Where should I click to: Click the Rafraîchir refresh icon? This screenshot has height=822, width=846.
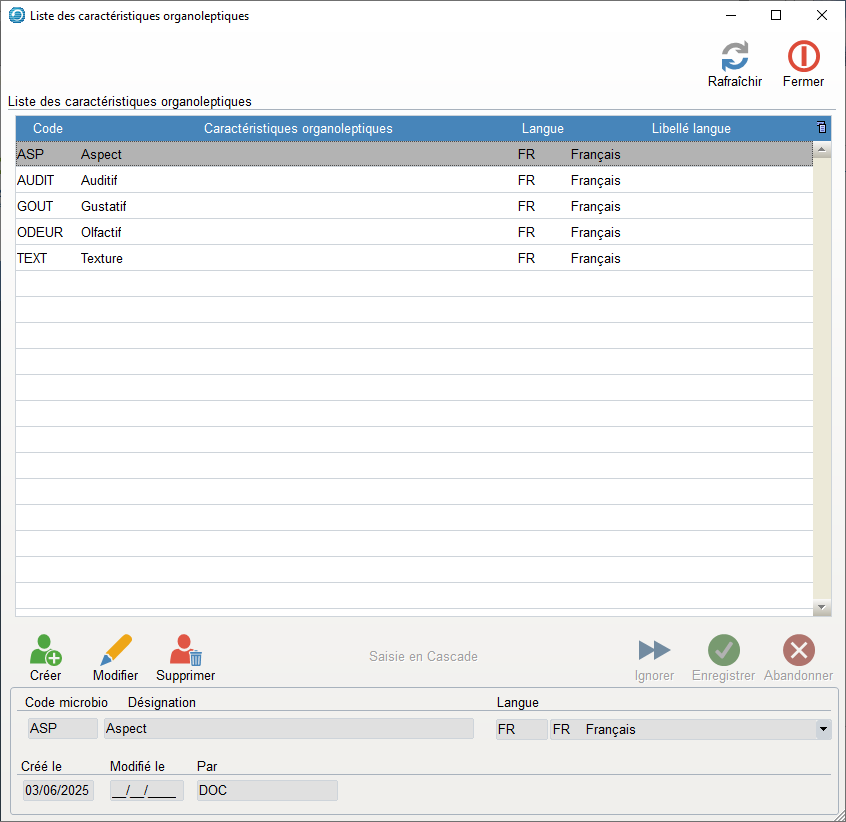[734, 56]
